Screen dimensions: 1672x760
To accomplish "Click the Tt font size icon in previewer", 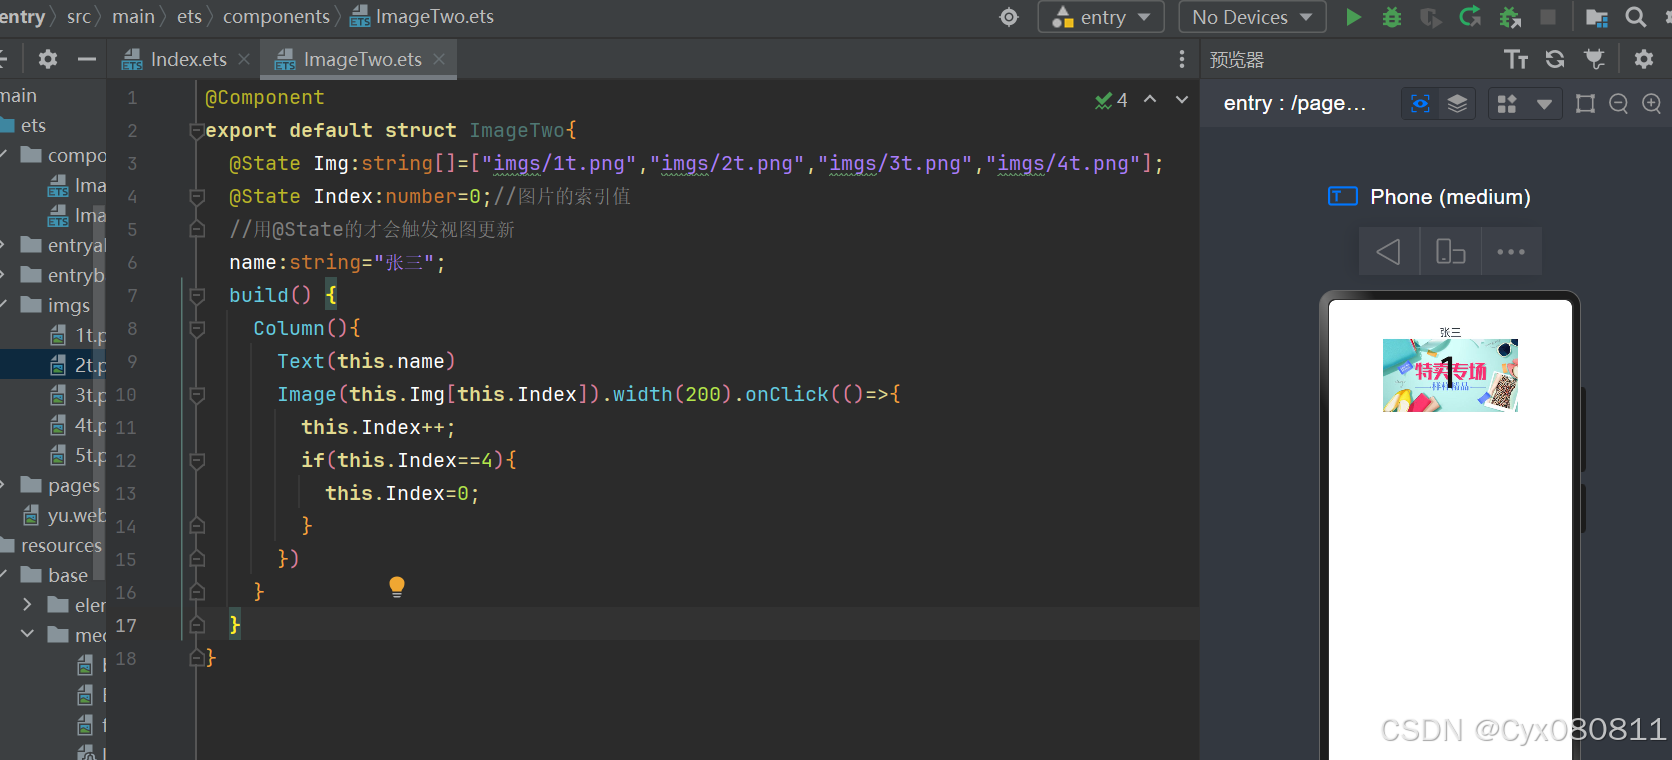I will (x=1516, y=59).
